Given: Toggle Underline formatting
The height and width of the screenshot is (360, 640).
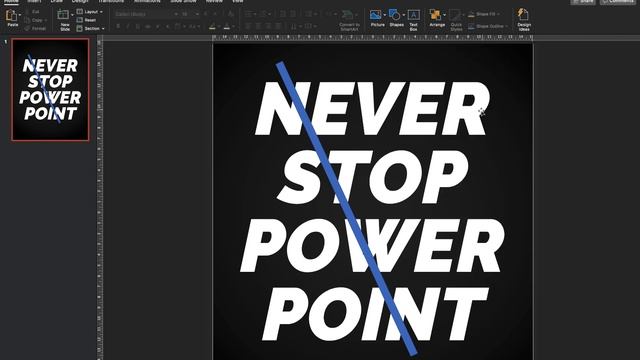Looking at the screenshot, I should [x=138, y=27].
